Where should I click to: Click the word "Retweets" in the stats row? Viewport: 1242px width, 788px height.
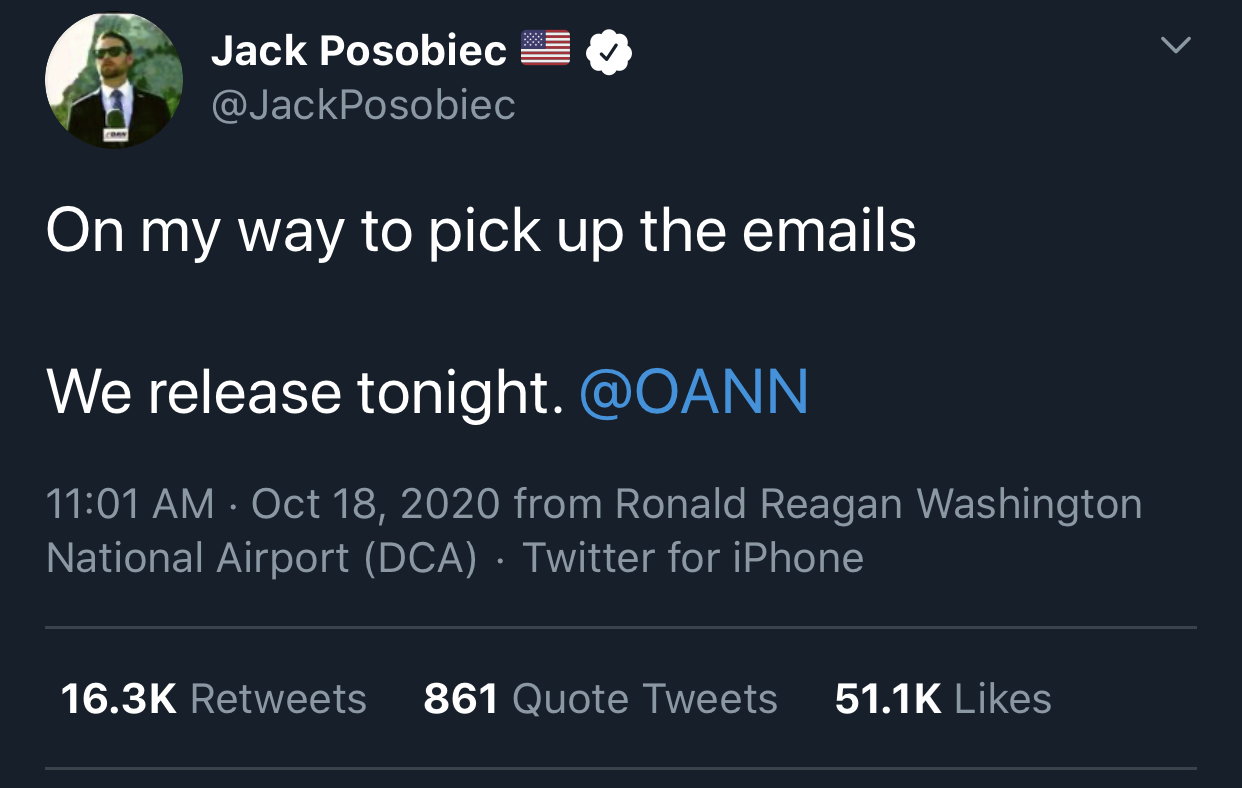[278, 699]
